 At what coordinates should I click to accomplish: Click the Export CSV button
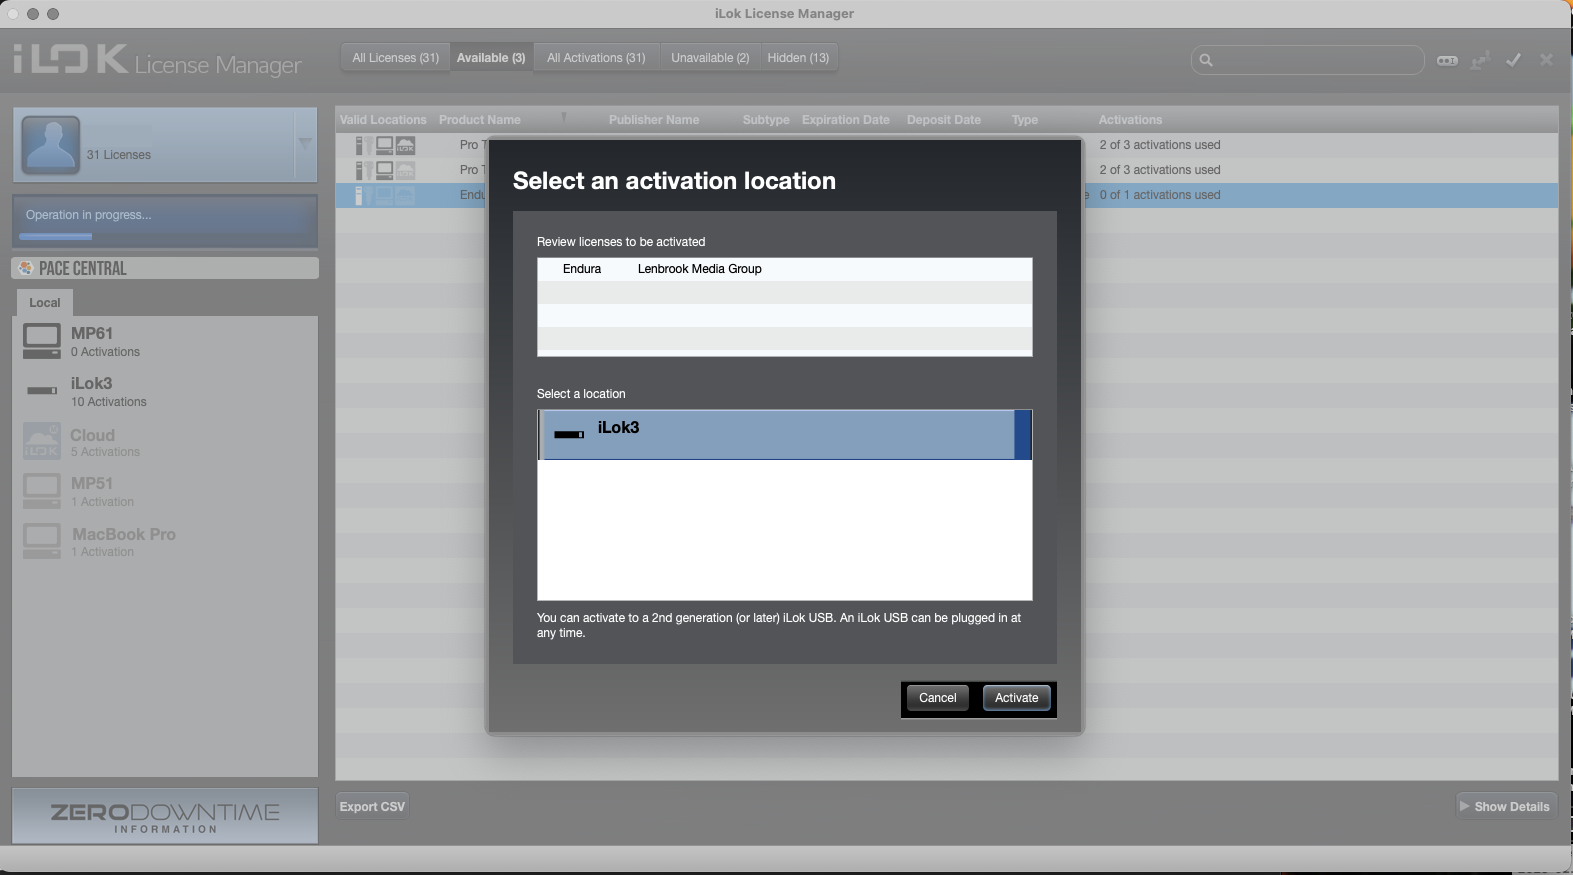[x=372, y=807]
